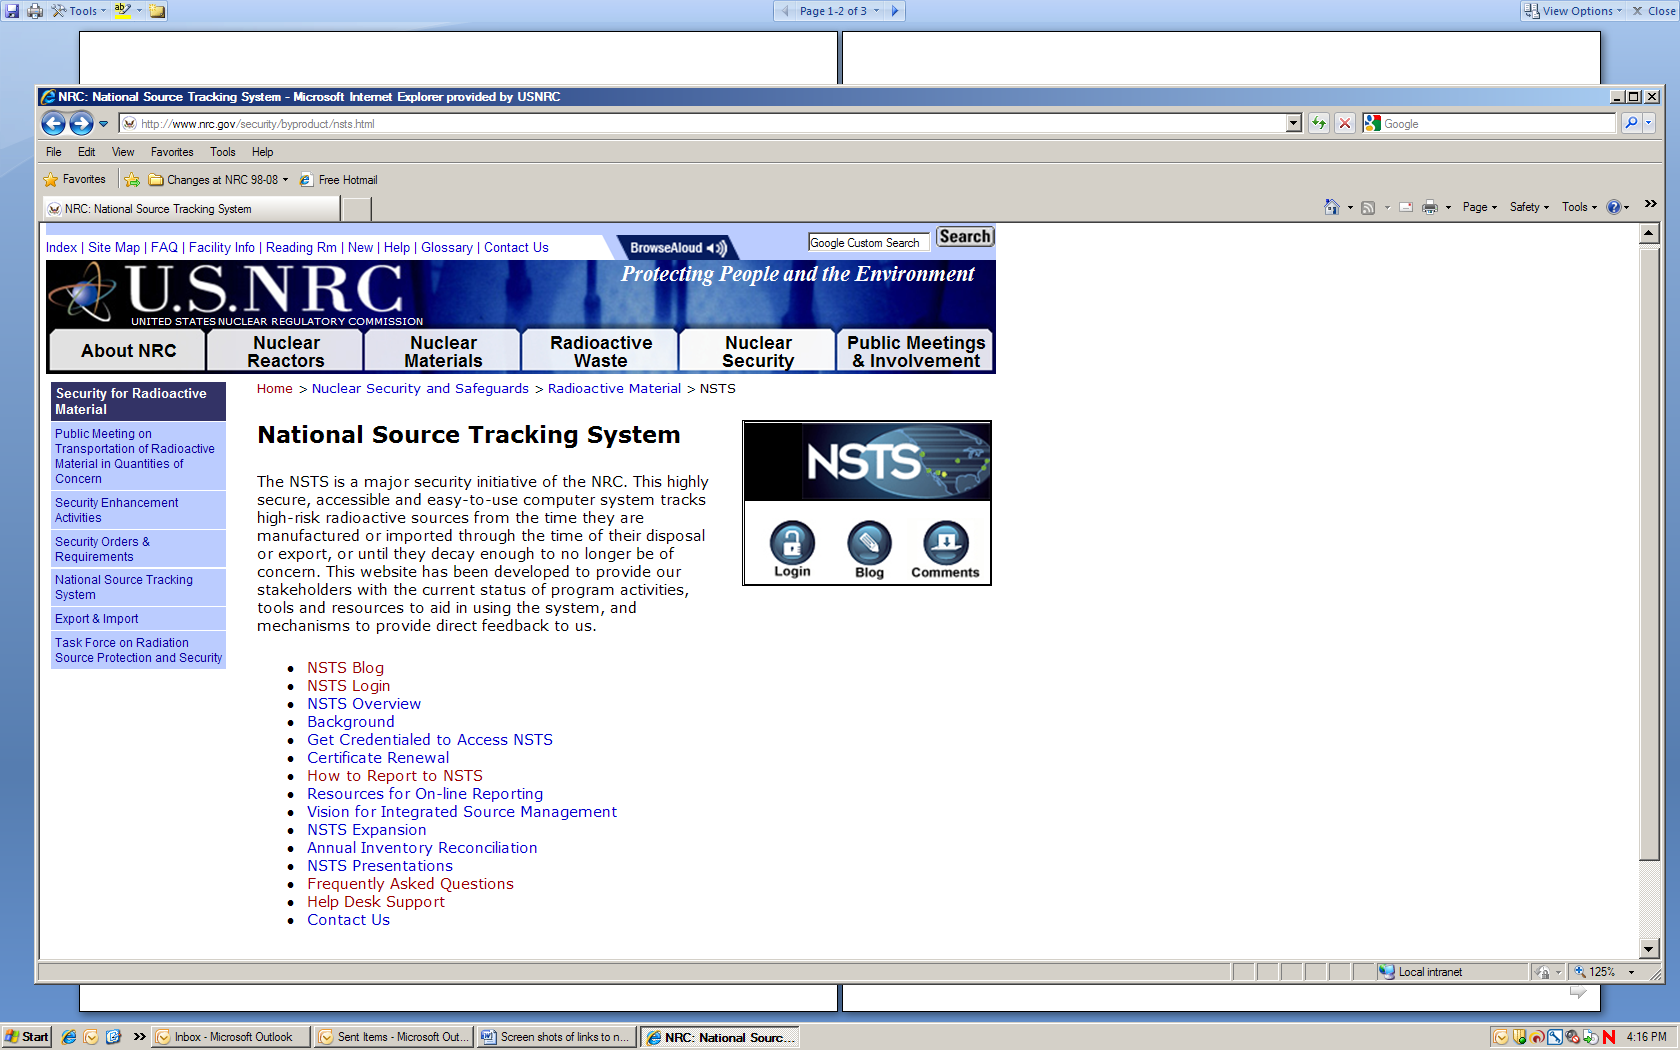This screenshot has width=1680, height=1050.
Task: Open the View menu in Internet Explorer
Action: [123, 152]
